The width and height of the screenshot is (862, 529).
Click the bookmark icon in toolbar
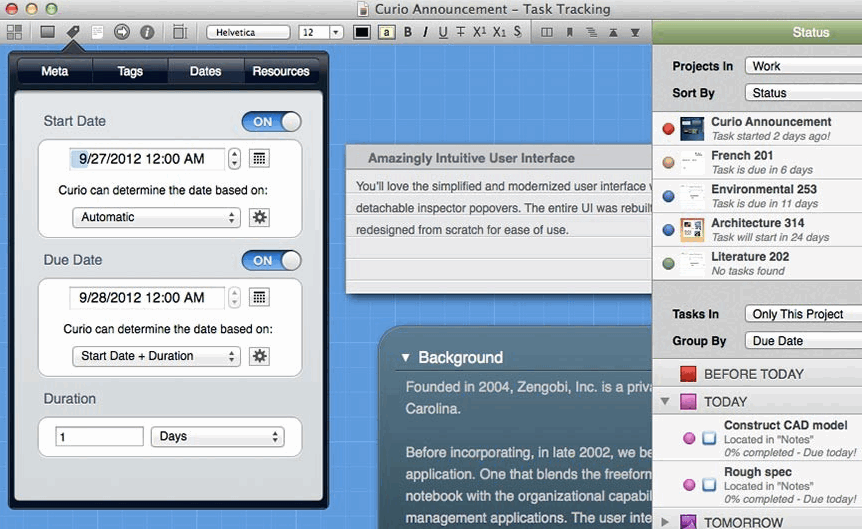pyautogui.click(x=570, y=32)
